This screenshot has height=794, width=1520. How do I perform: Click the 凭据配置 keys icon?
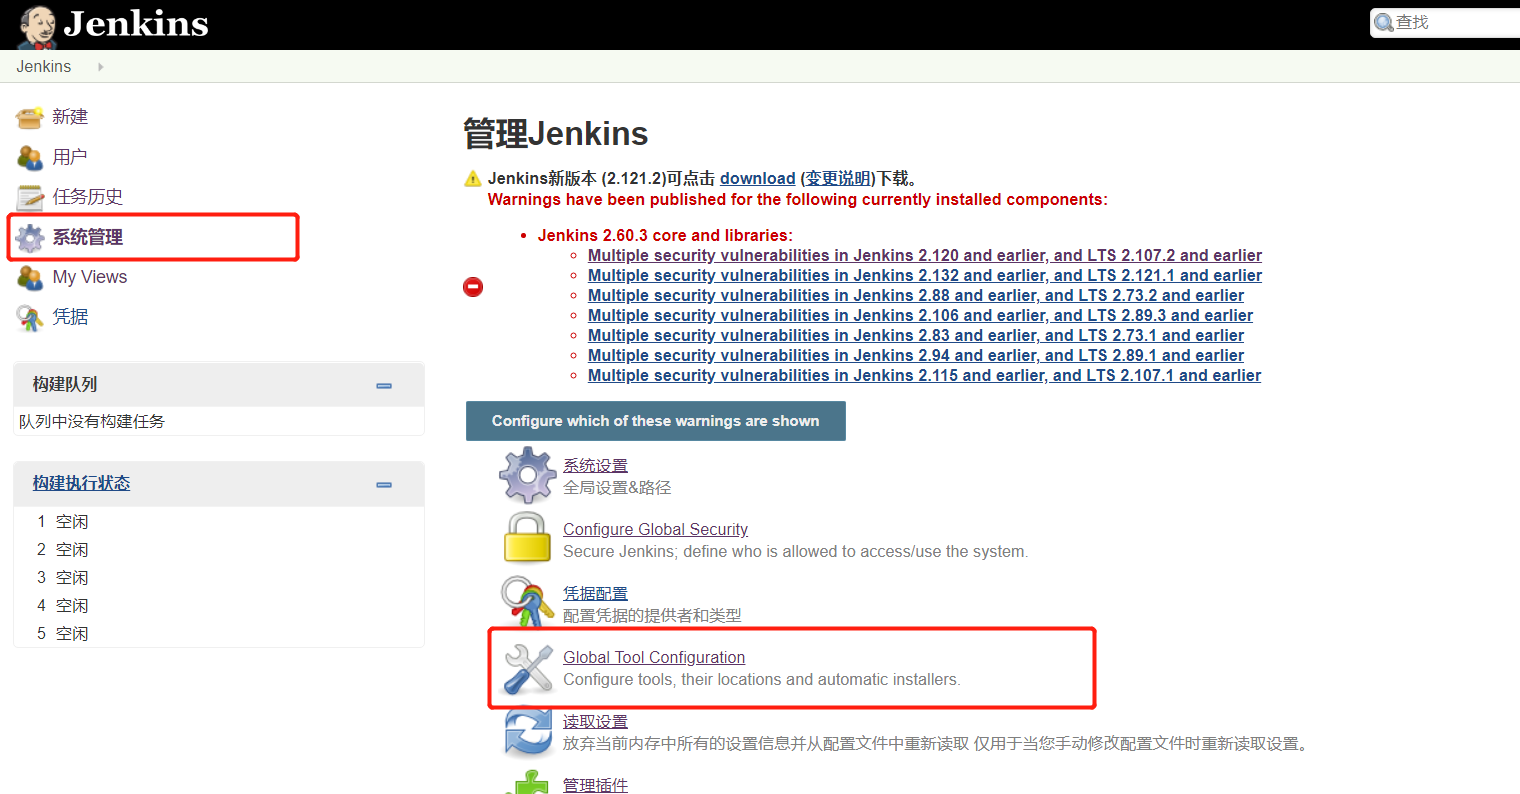pos(527,602)
